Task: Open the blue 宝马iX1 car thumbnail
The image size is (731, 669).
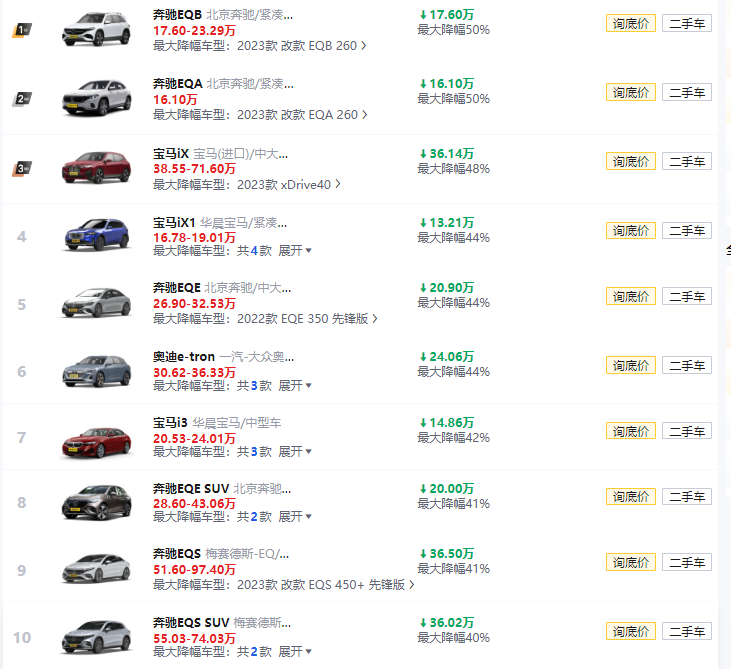Action: click(97, 234)
